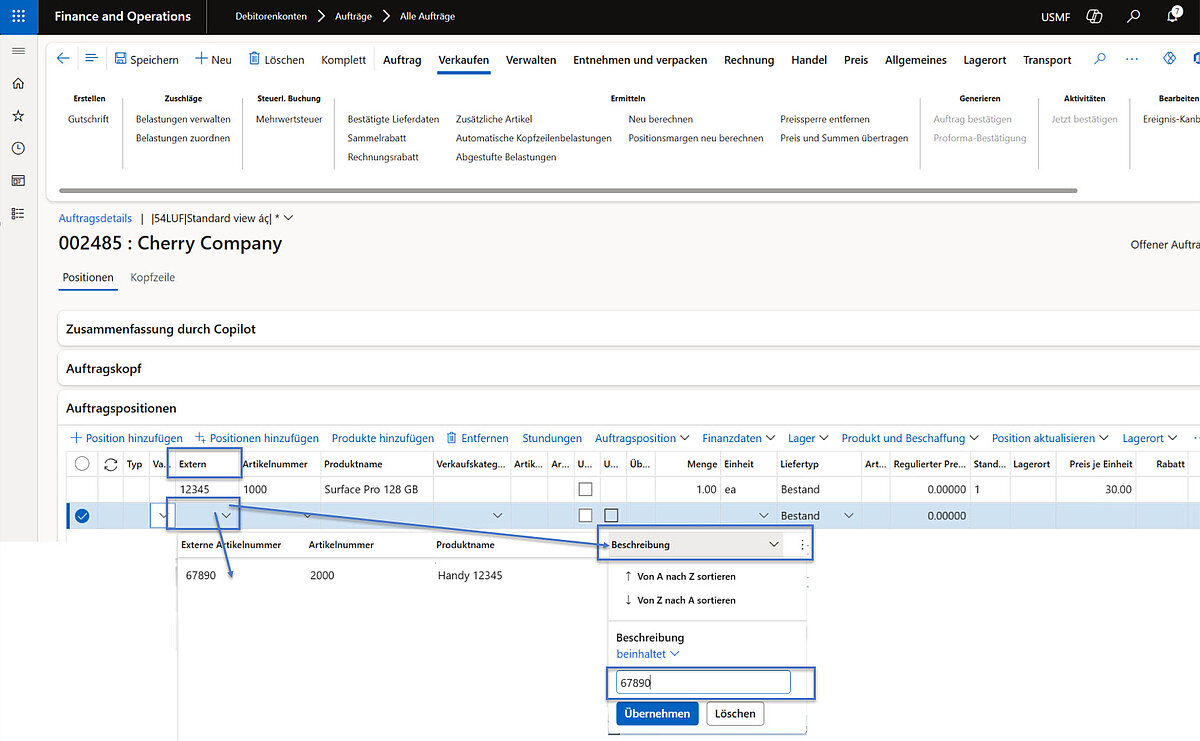The width and height of the screenshot is (1200, 741).
Task: Open Favorites star icon in sidebar
Action: coord(18,116)
